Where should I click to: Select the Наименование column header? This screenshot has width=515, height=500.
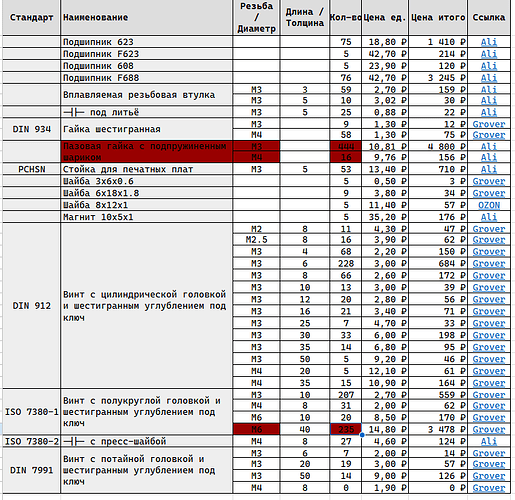[x=147, y=17]
